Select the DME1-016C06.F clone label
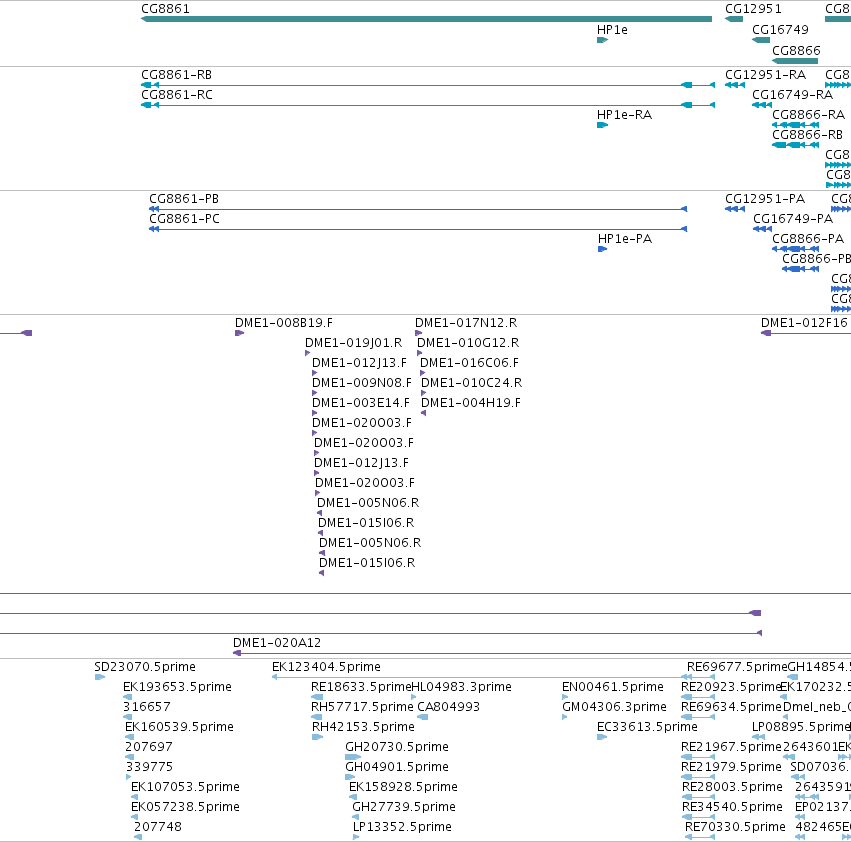 pyautogui.click(x=469, y=362)
